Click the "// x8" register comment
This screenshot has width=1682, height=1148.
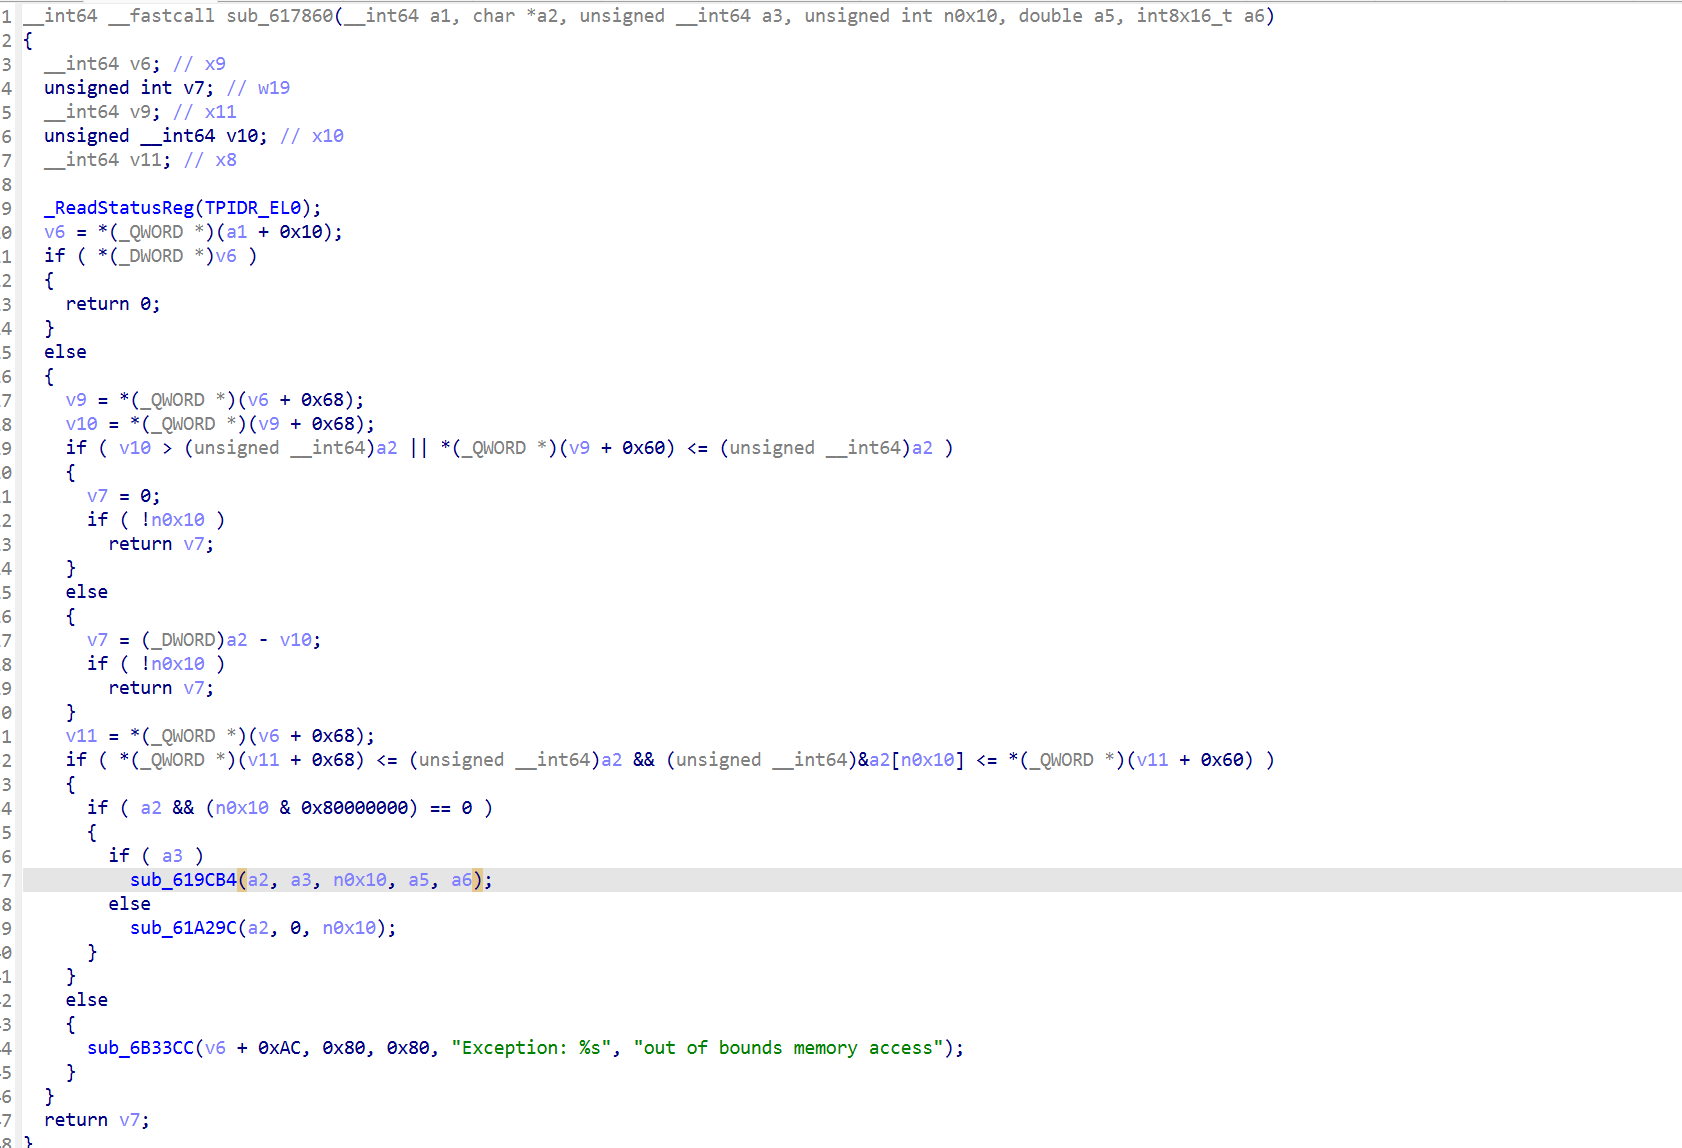210,160
